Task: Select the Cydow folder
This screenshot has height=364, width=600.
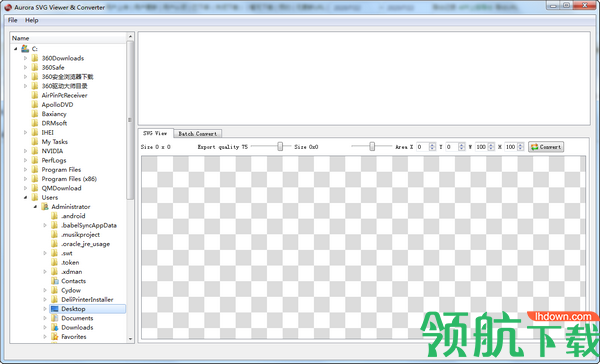Action: [71, 290]
